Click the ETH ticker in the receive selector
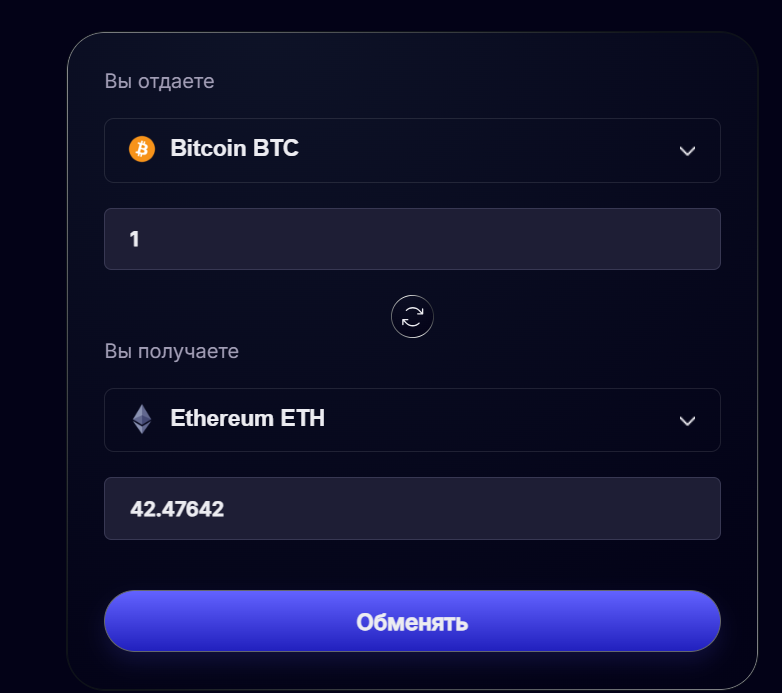782x693 pixels. [x=302, y=418]
